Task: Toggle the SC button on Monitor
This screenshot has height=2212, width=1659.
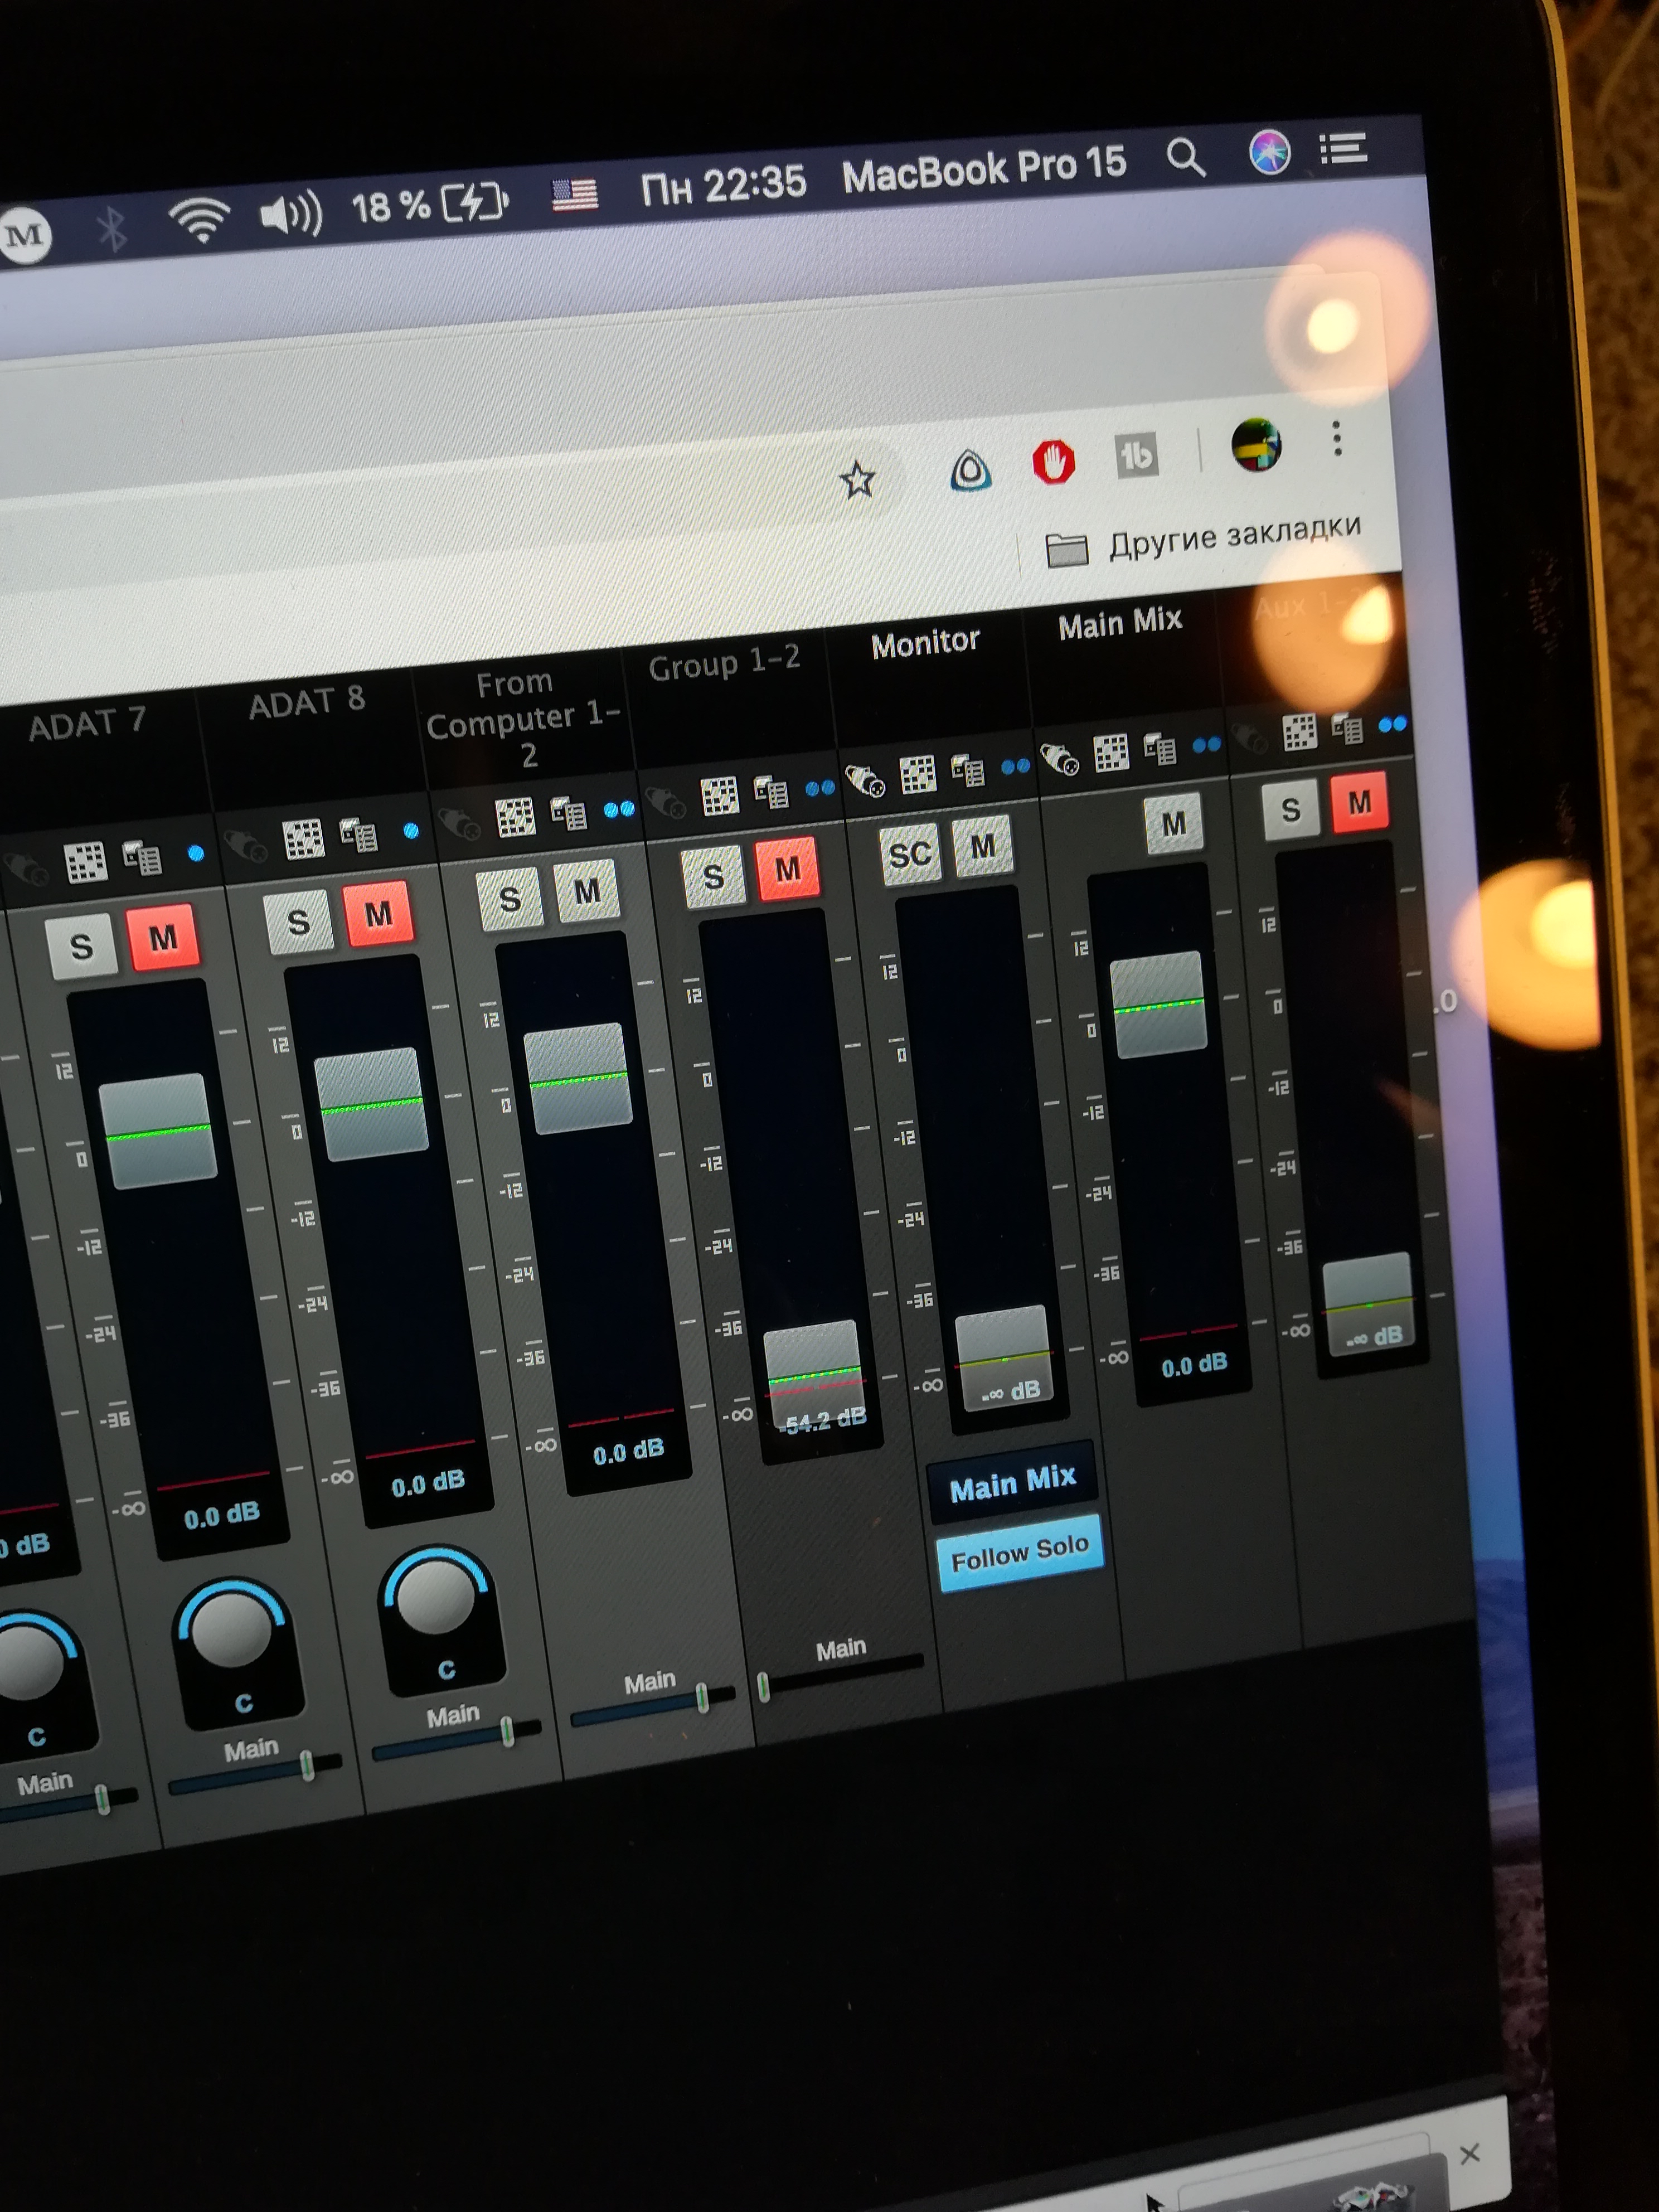Action: 909,854
